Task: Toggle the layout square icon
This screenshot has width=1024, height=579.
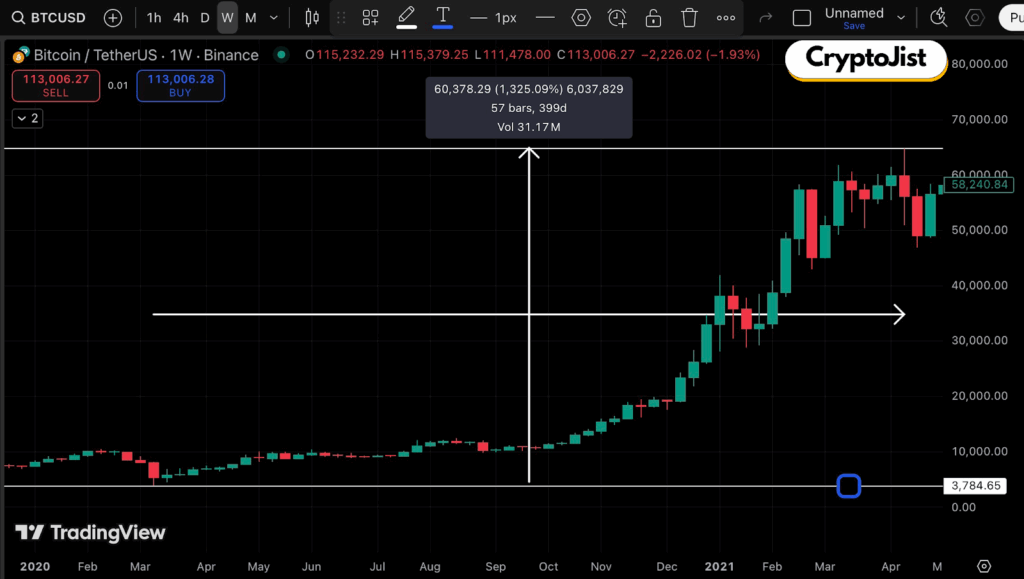Action: point(801,17)
